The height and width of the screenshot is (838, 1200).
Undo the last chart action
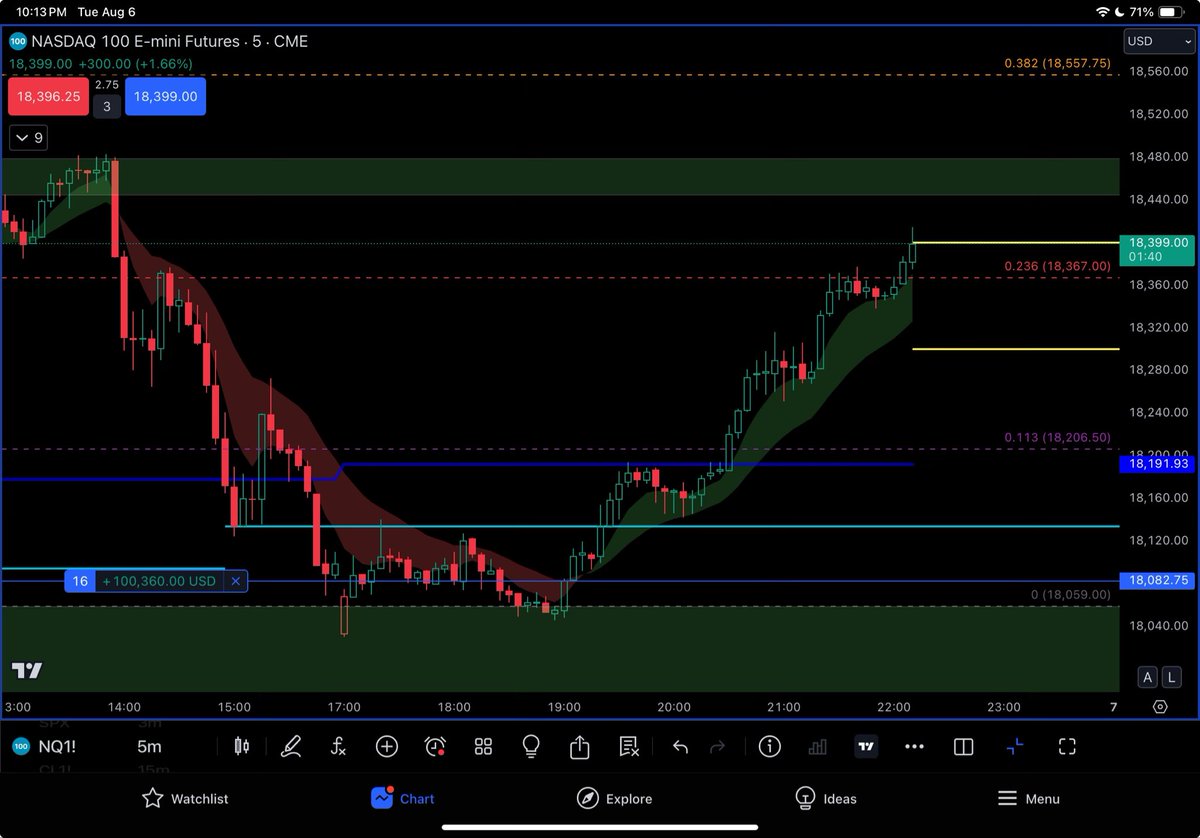coord(680,746)
